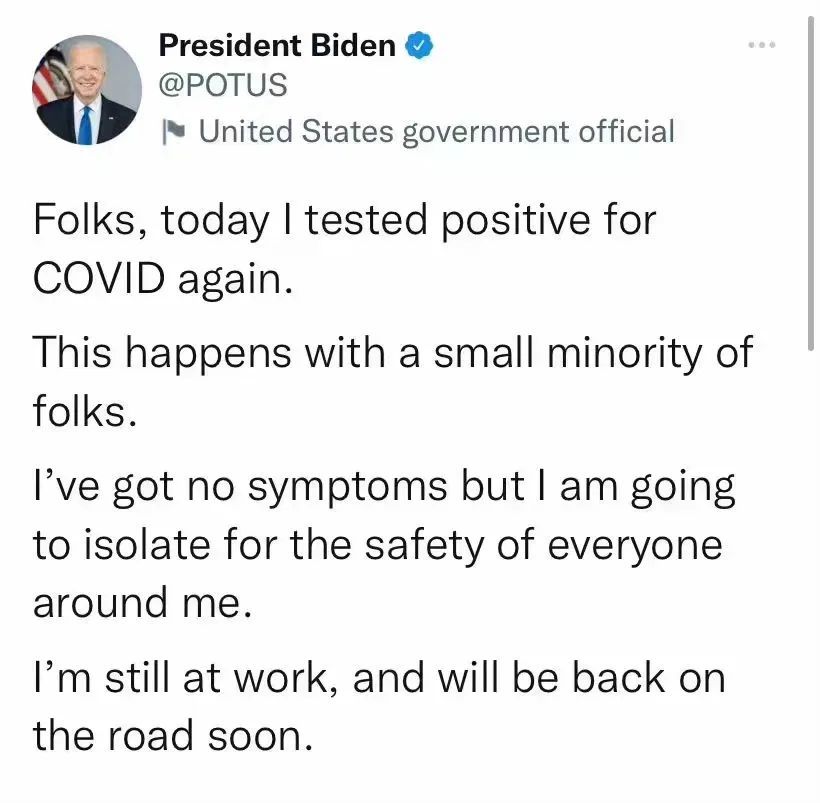Click the @POTUS handle

tap(222, 86)
